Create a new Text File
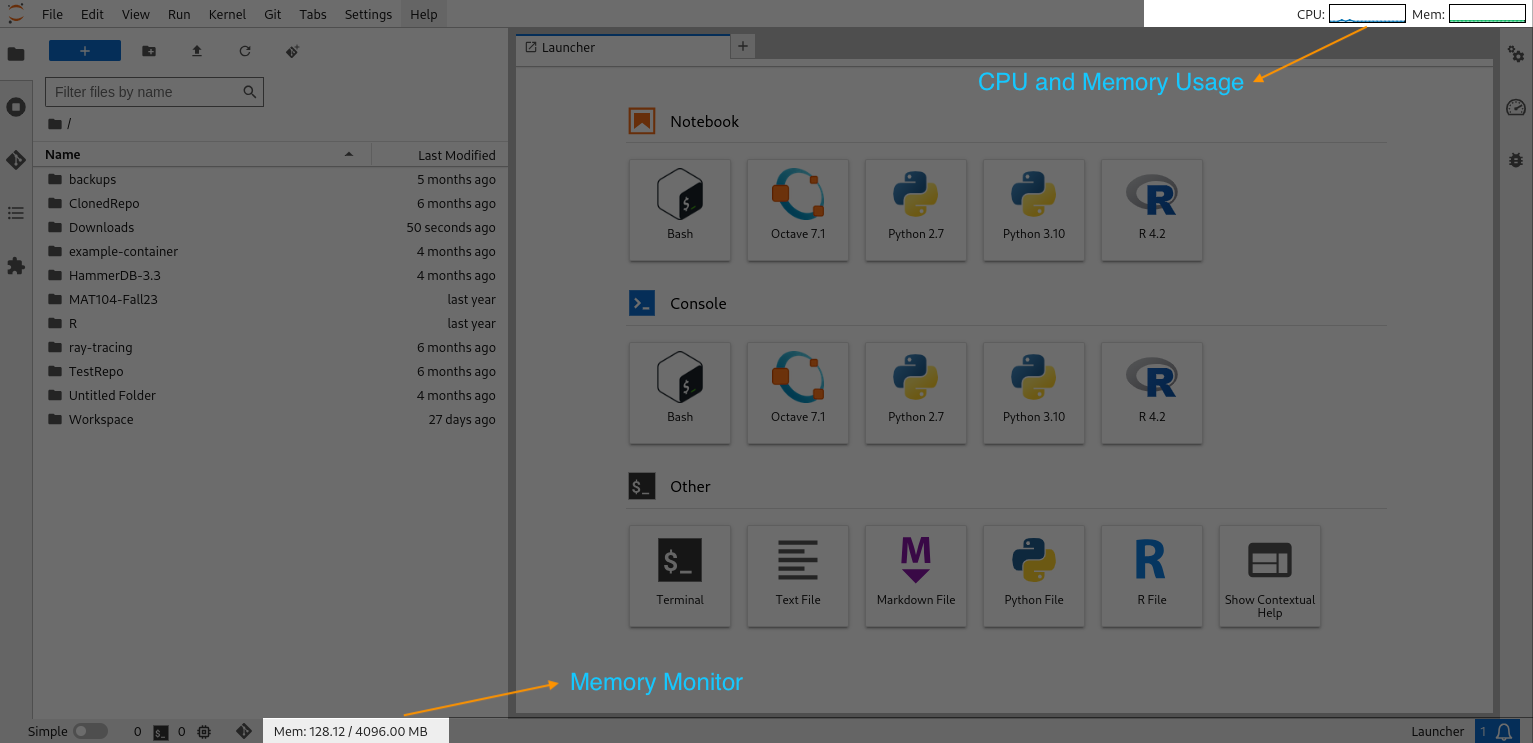 coord(798,576)
